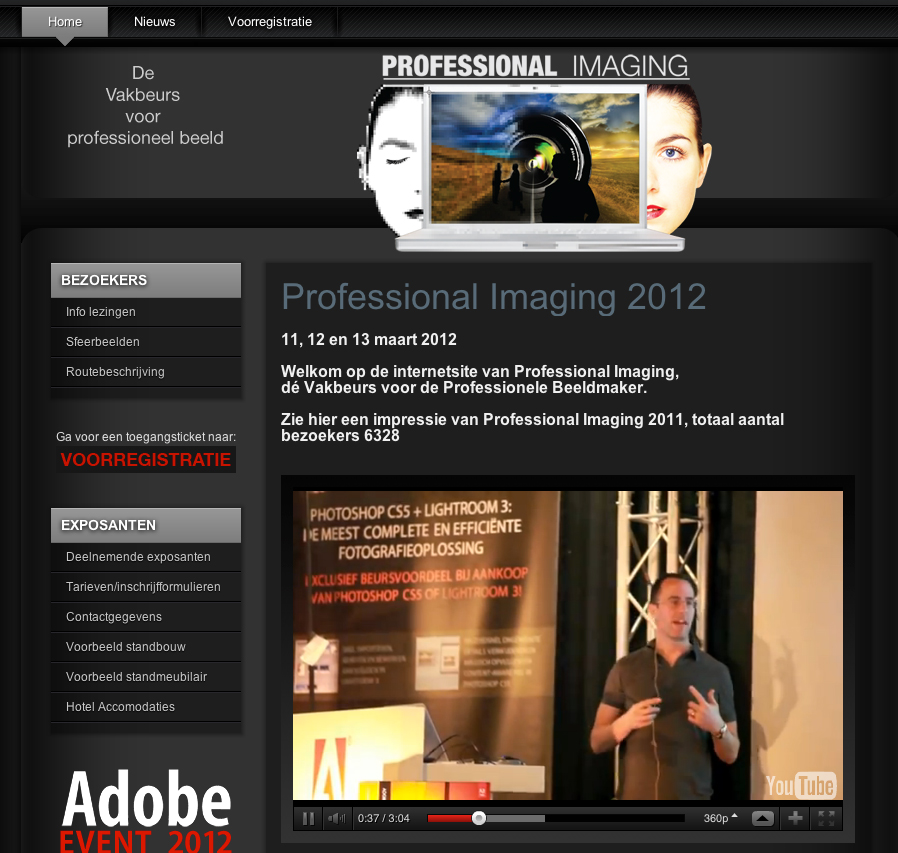Open Tarieven/inschrijfformulieren

pyautogui.click(x=146, y=587)
